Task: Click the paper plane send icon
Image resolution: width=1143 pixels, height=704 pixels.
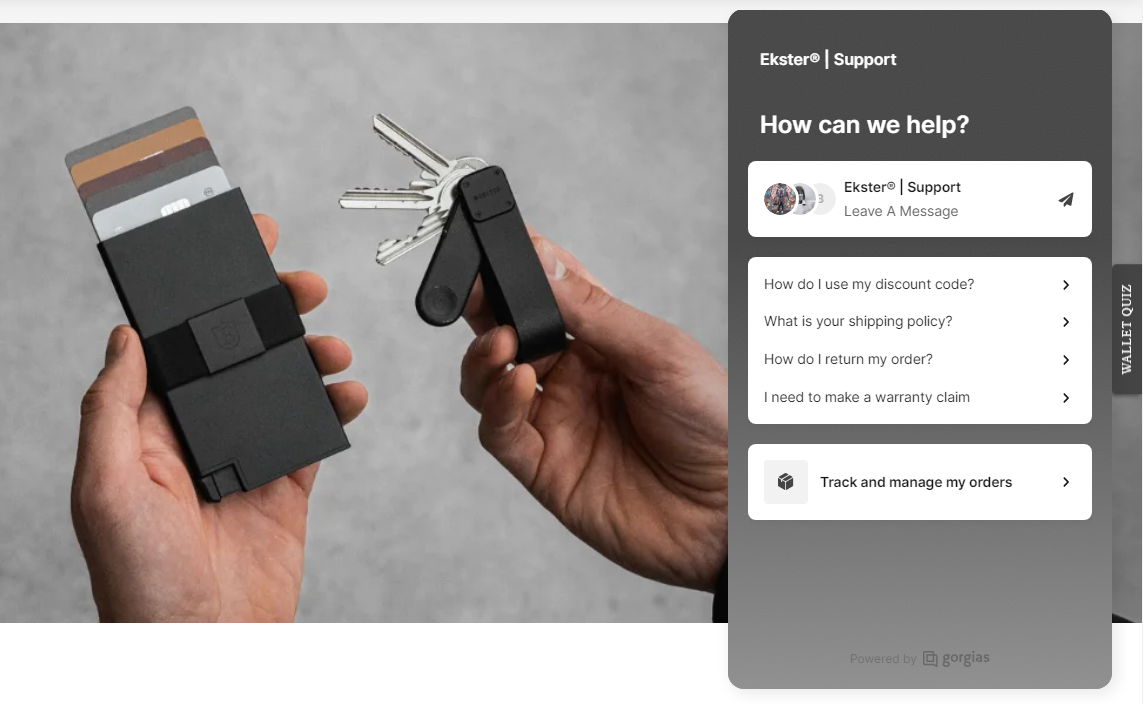Action: click(1066, 199)
